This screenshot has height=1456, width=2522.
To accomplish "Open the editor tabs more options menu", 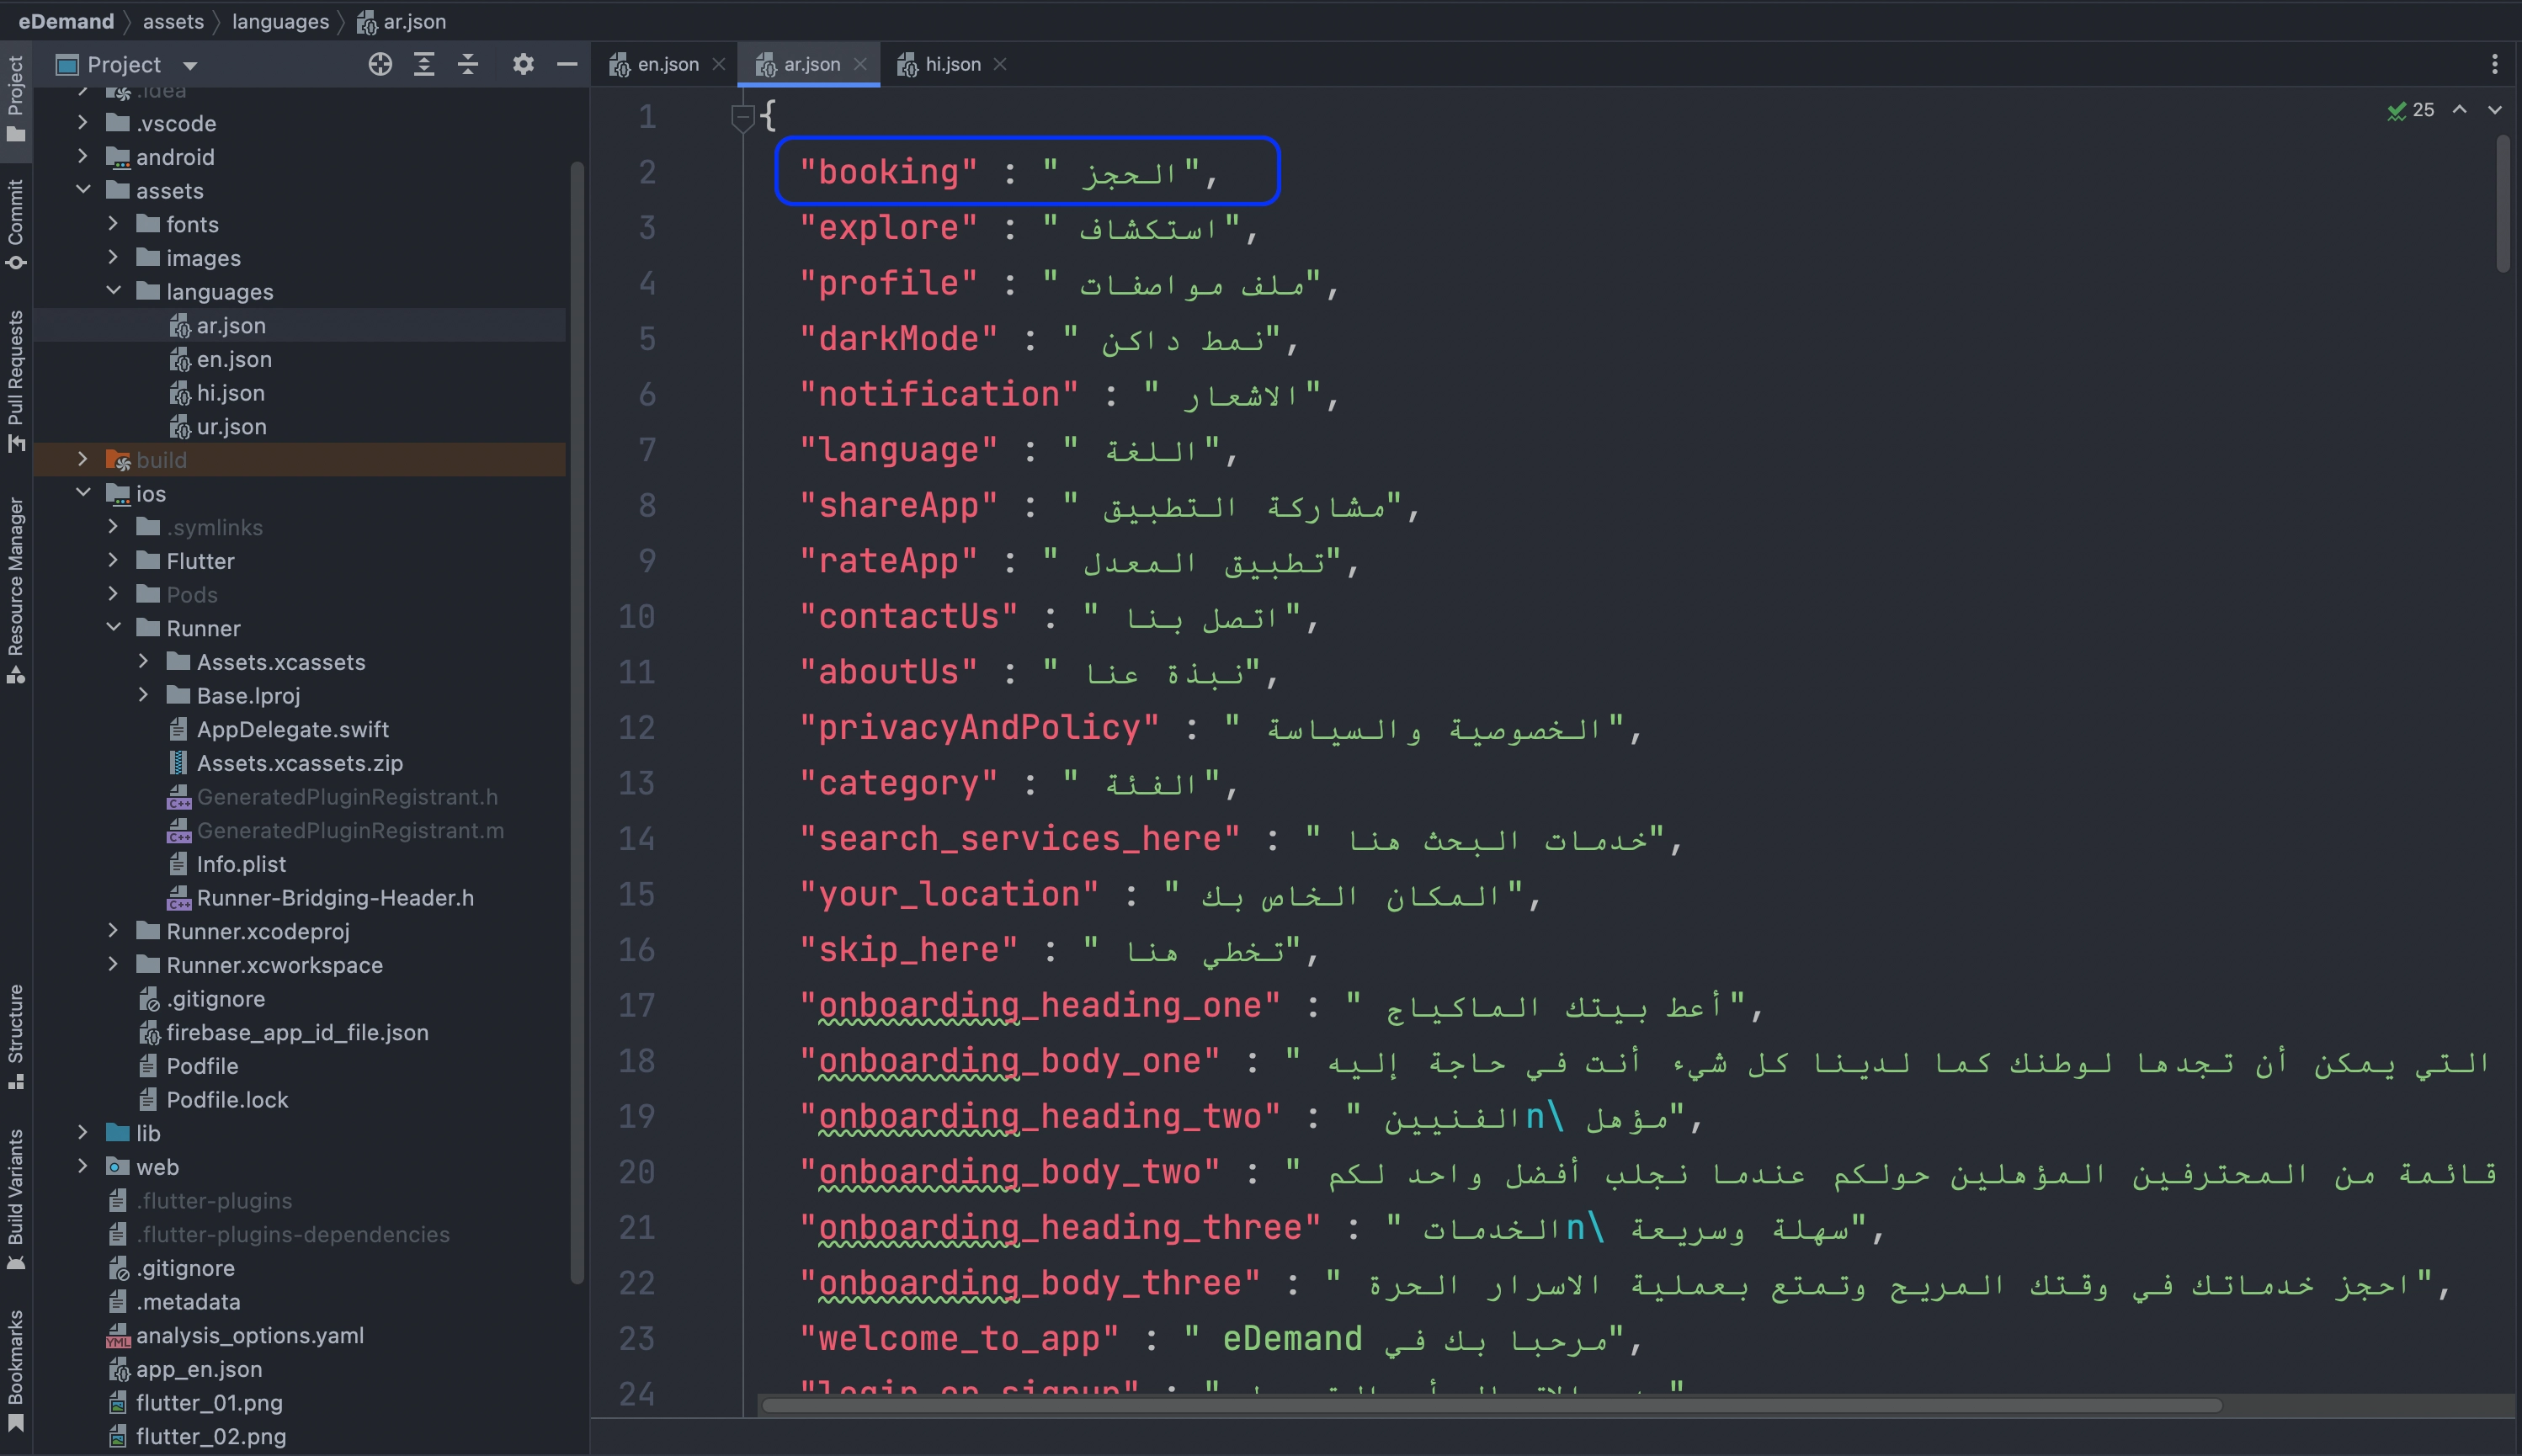I will pos(2495,65).
